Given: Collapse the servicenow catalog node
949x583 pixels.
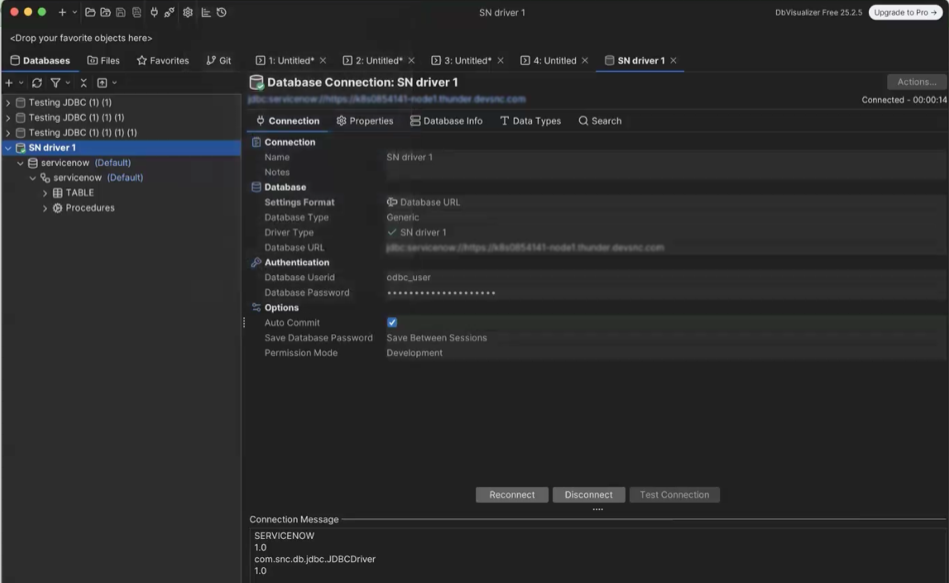Looking at the screenshot, I should 20,163.
